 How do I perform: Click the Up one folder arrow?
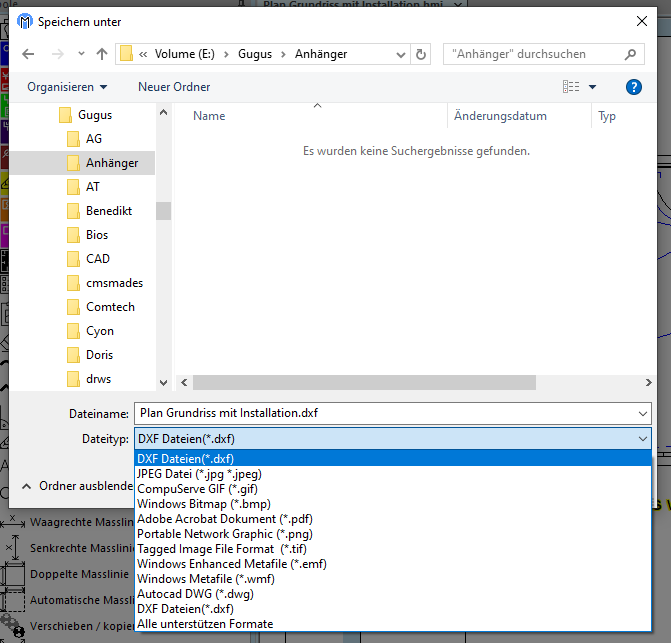point(102,54)
